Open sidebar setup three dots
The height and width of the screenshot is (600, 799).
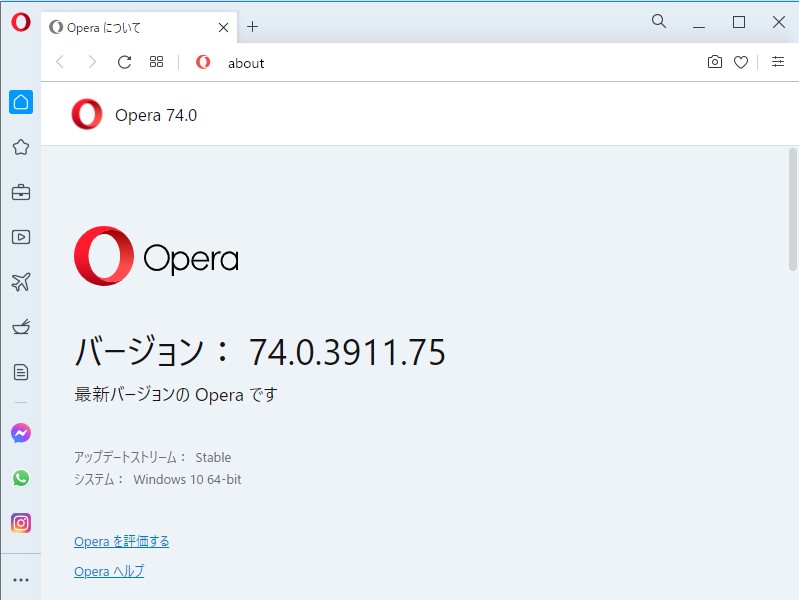pyautogui.click(x=21, y=580)
